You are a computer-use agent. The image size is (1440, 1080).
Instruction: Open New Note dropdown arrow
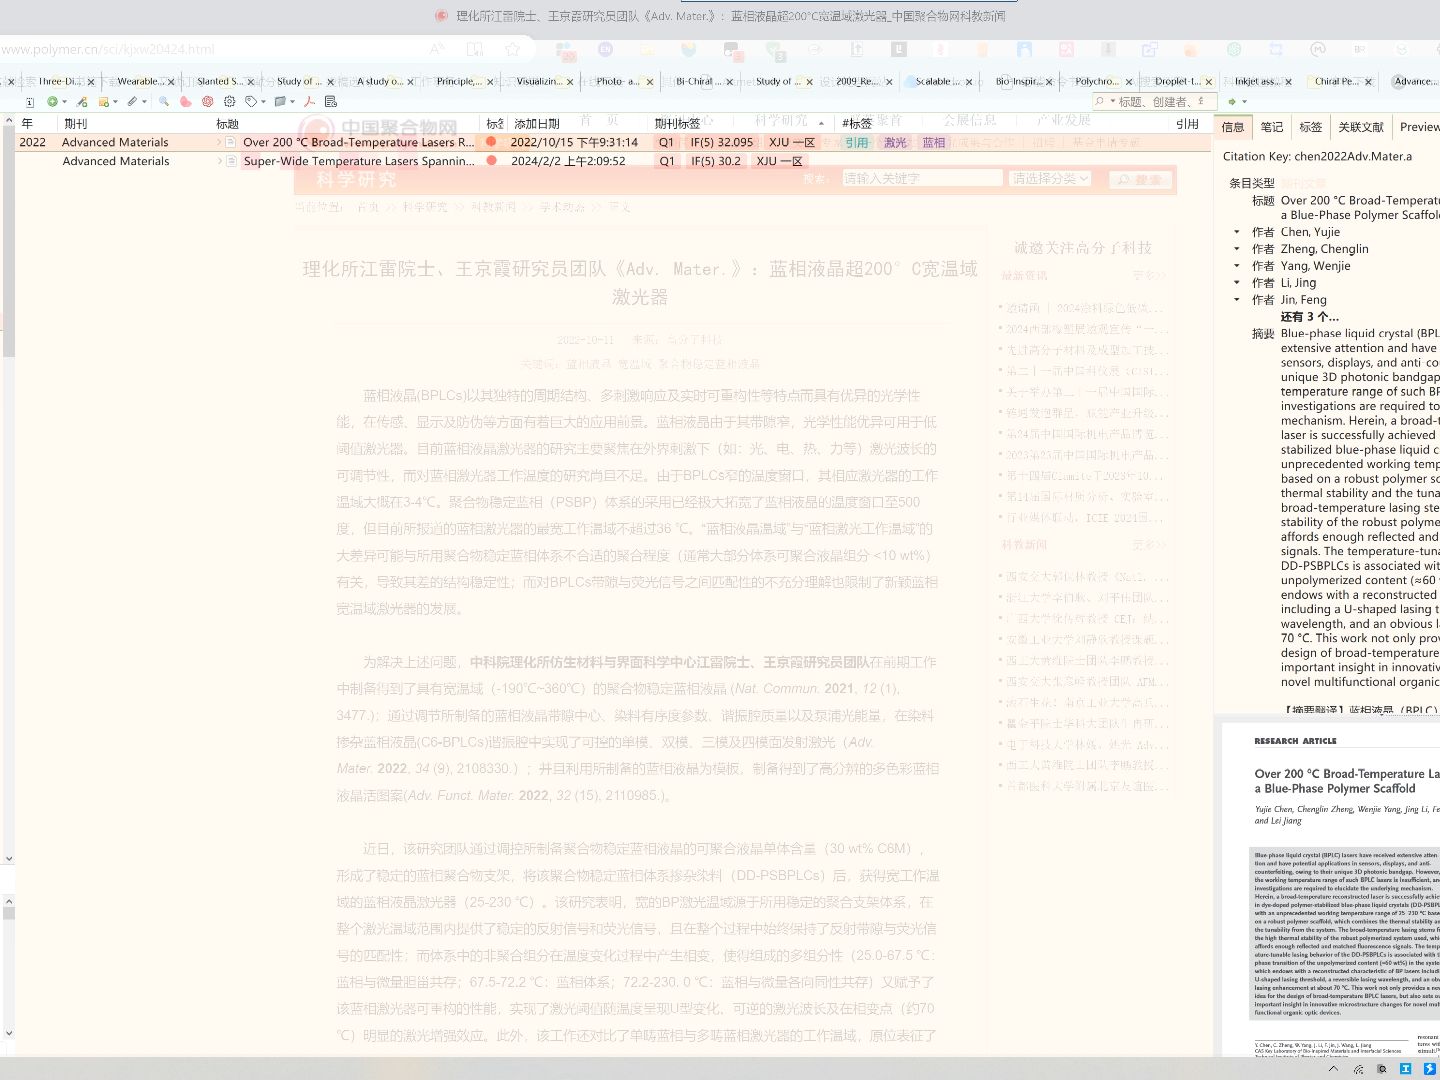coord(115,101)
